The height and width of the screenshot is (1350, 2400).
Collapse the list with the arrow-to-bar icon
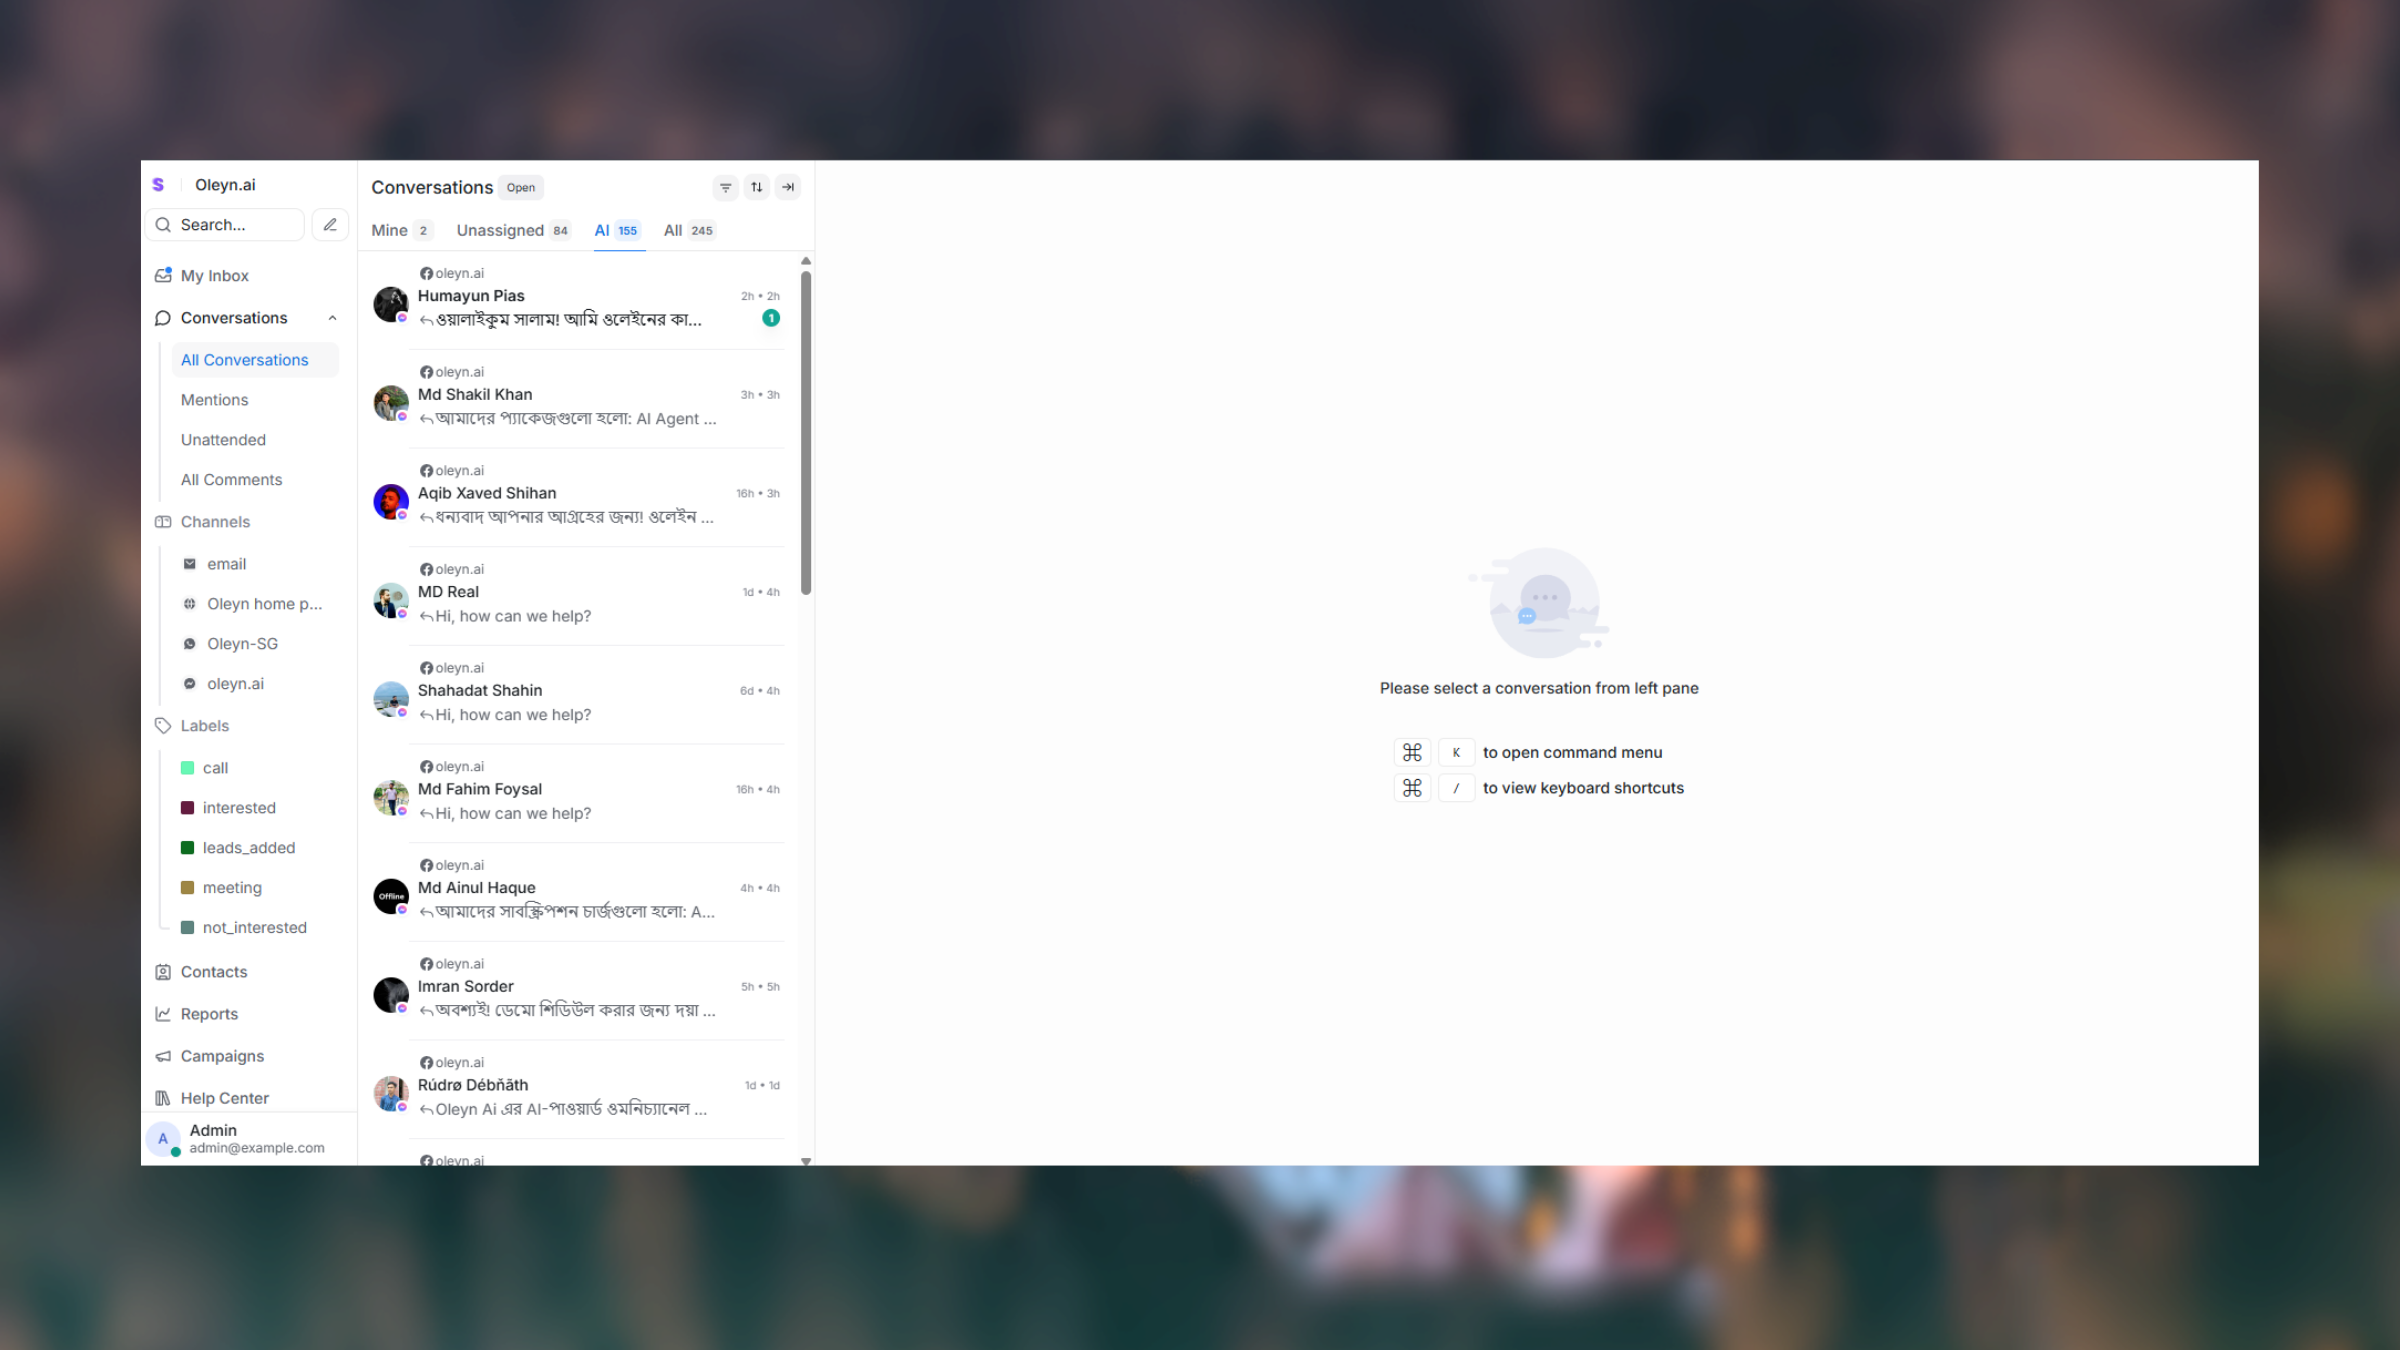click(x=787, y=187)
